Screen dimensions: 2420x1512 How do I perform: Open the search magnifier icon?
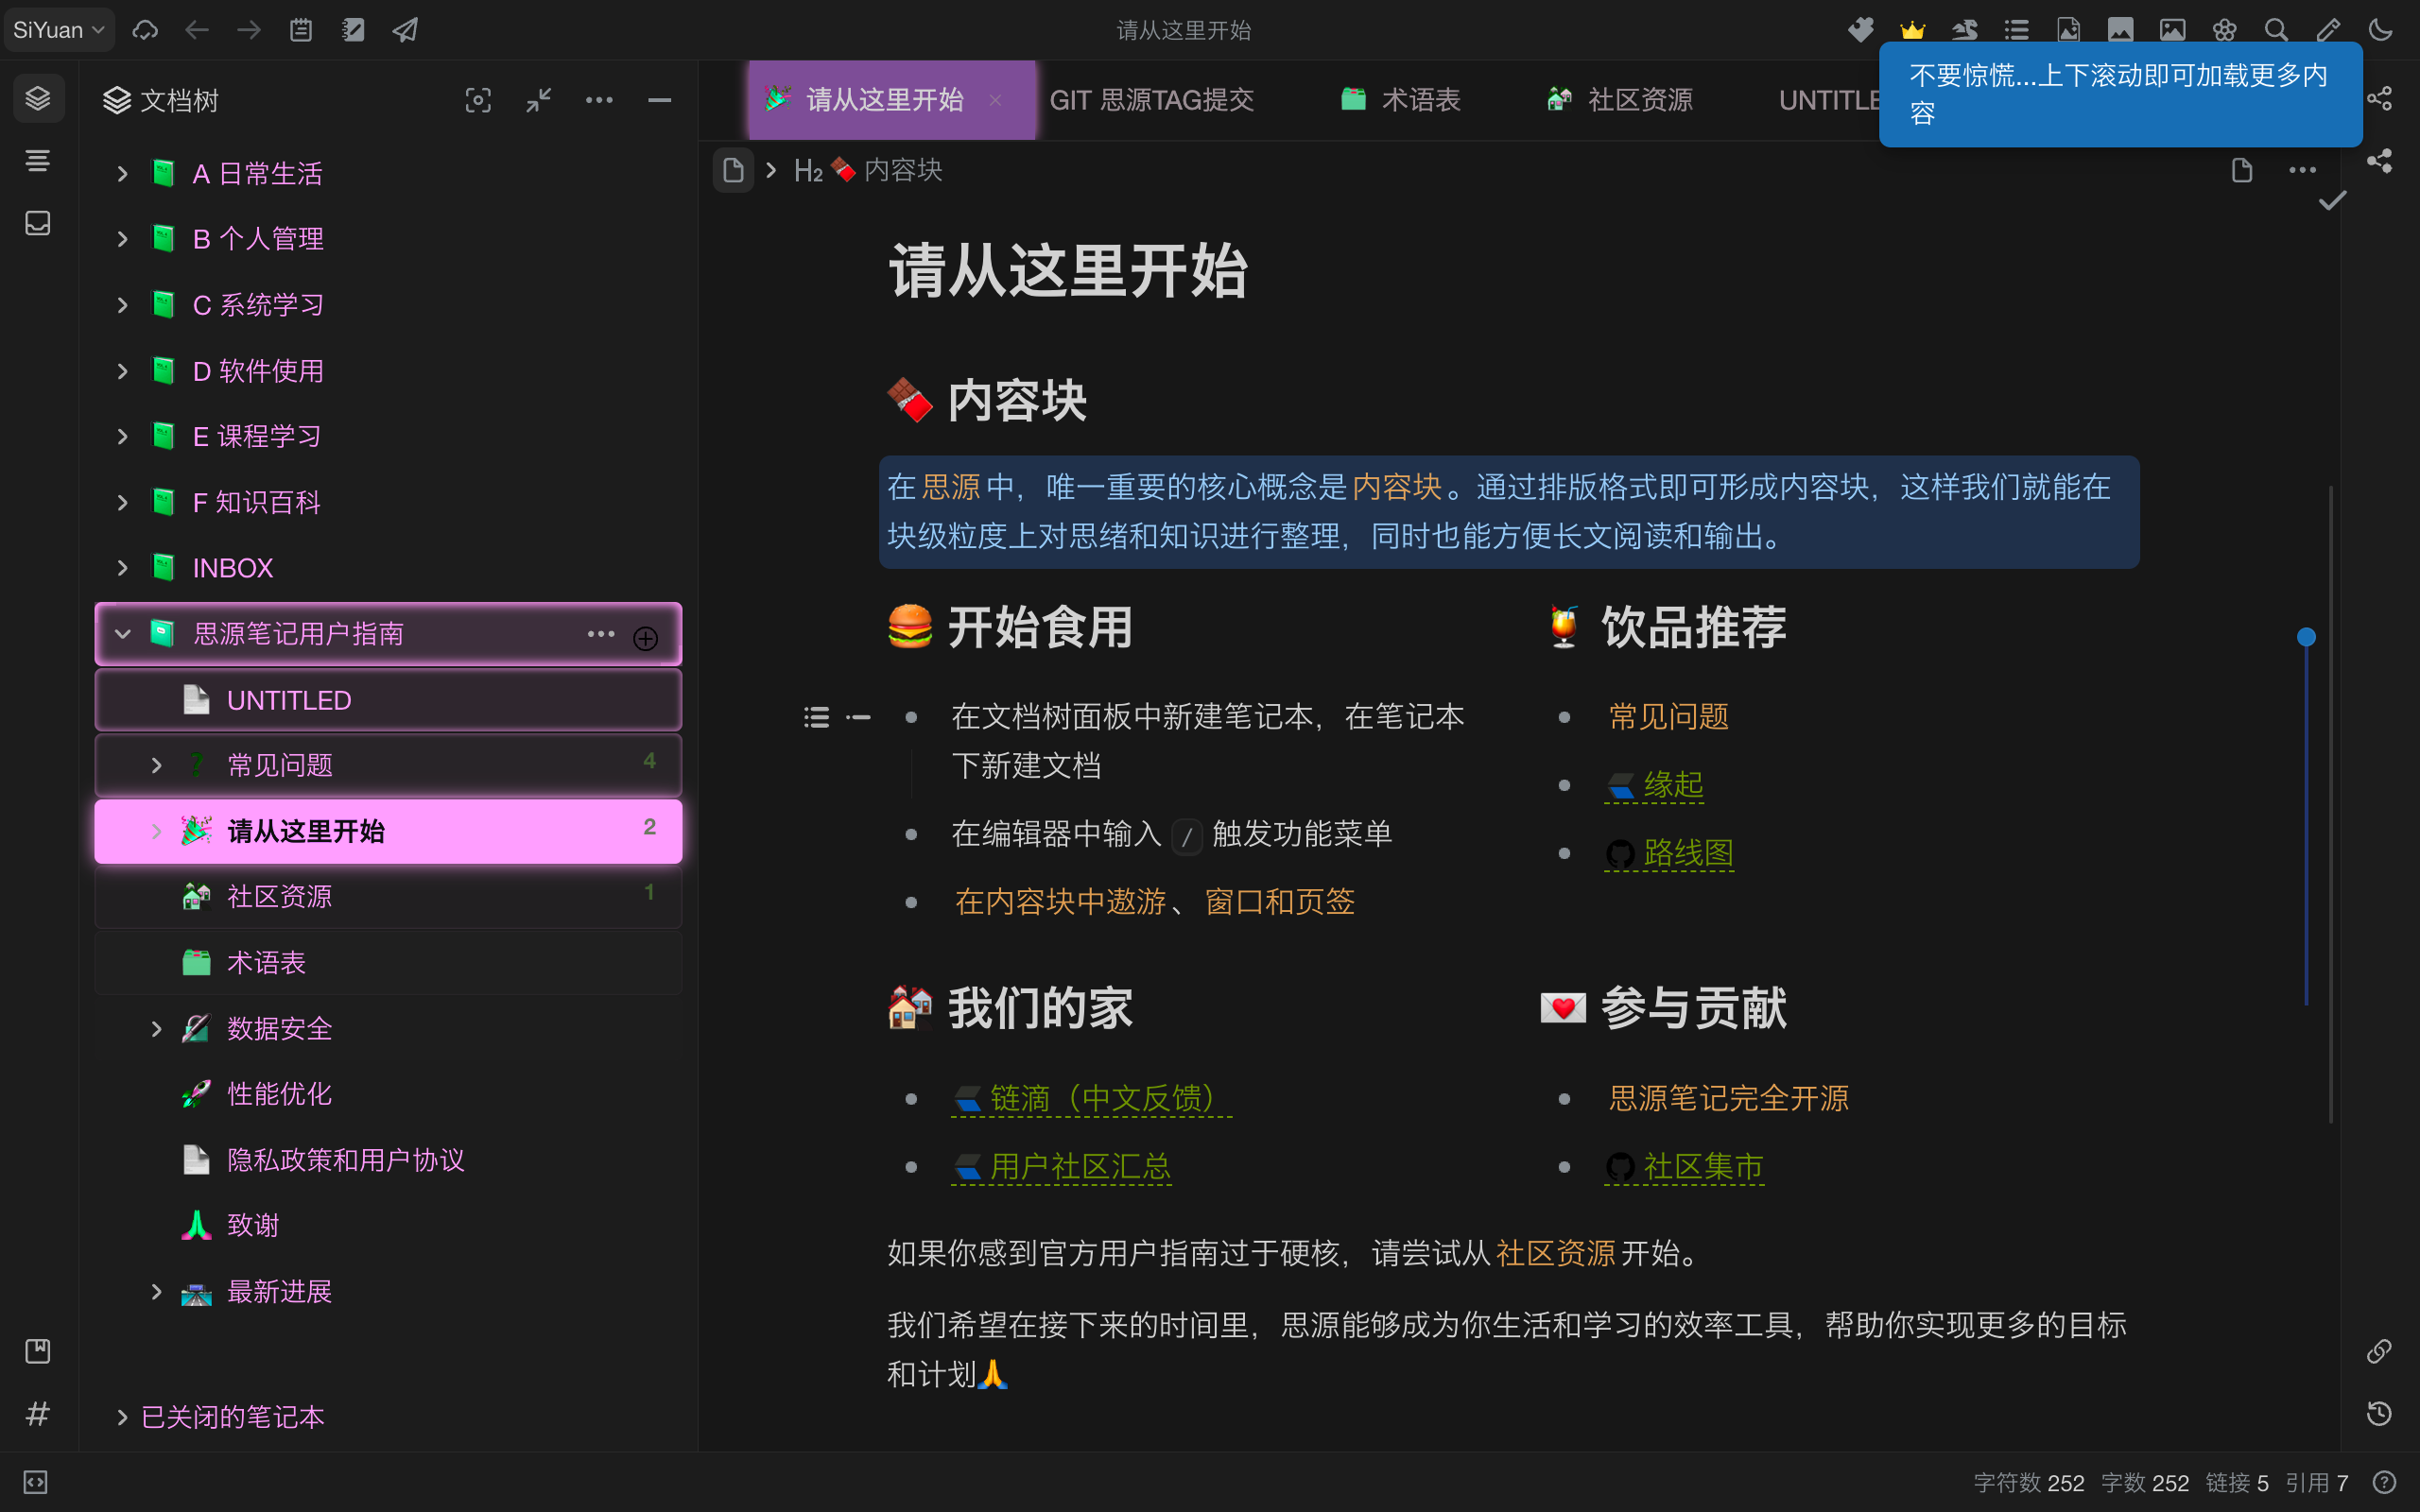pos(2276,30)
